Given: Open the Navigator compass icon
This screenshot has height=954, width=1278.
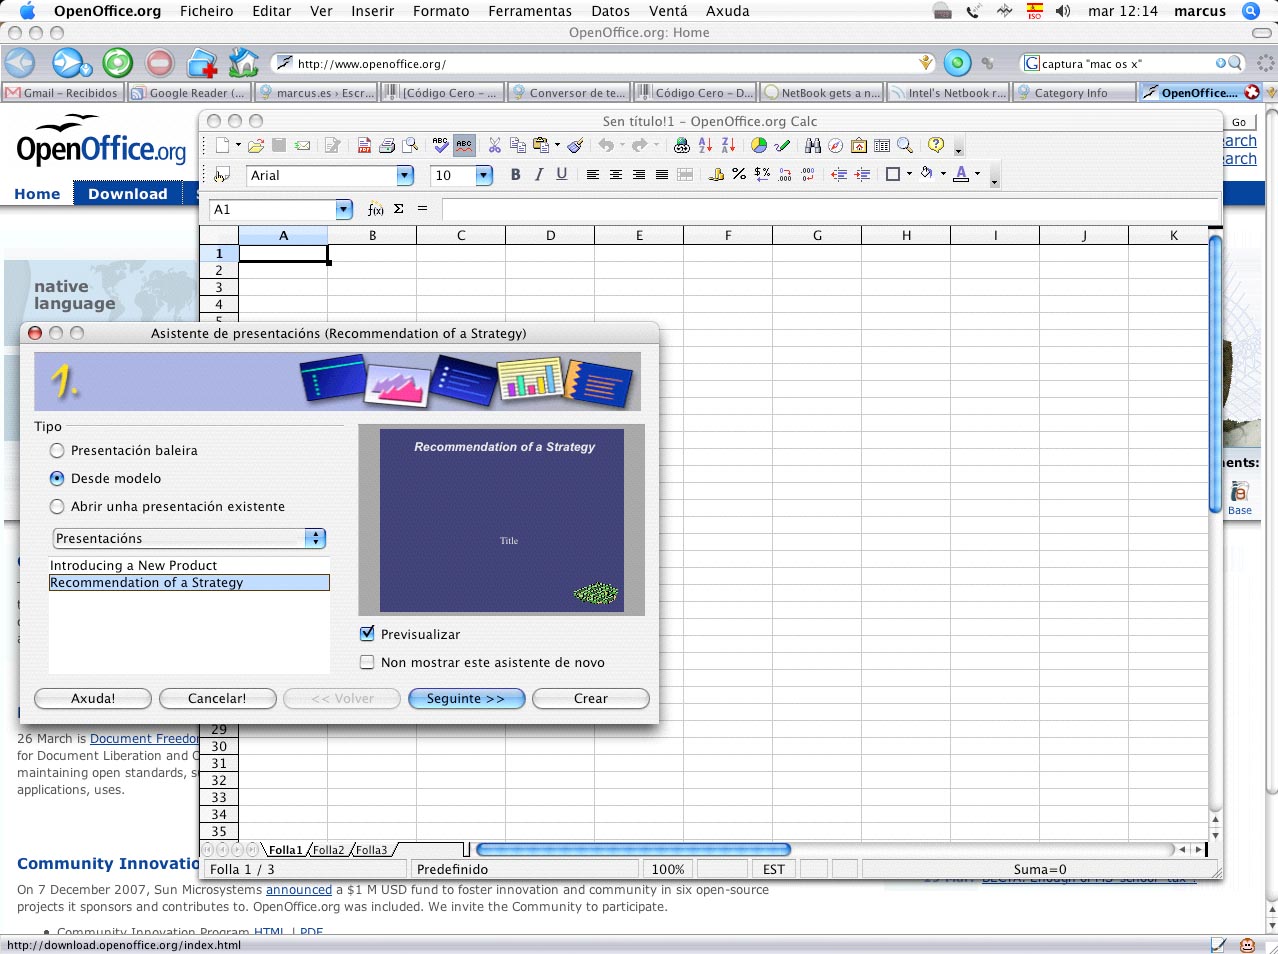Looking at the screenshot, I should [836, 146].
